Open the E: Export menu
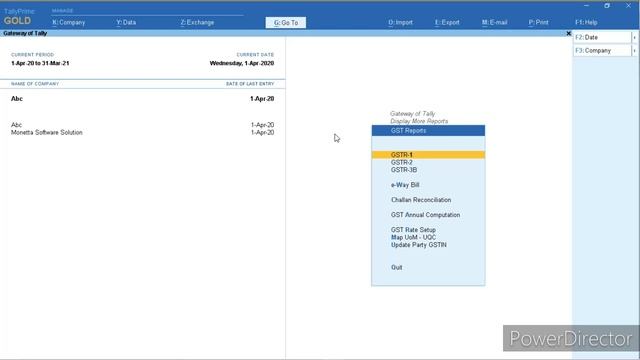640x360 pixels. (x=447, y=22)
